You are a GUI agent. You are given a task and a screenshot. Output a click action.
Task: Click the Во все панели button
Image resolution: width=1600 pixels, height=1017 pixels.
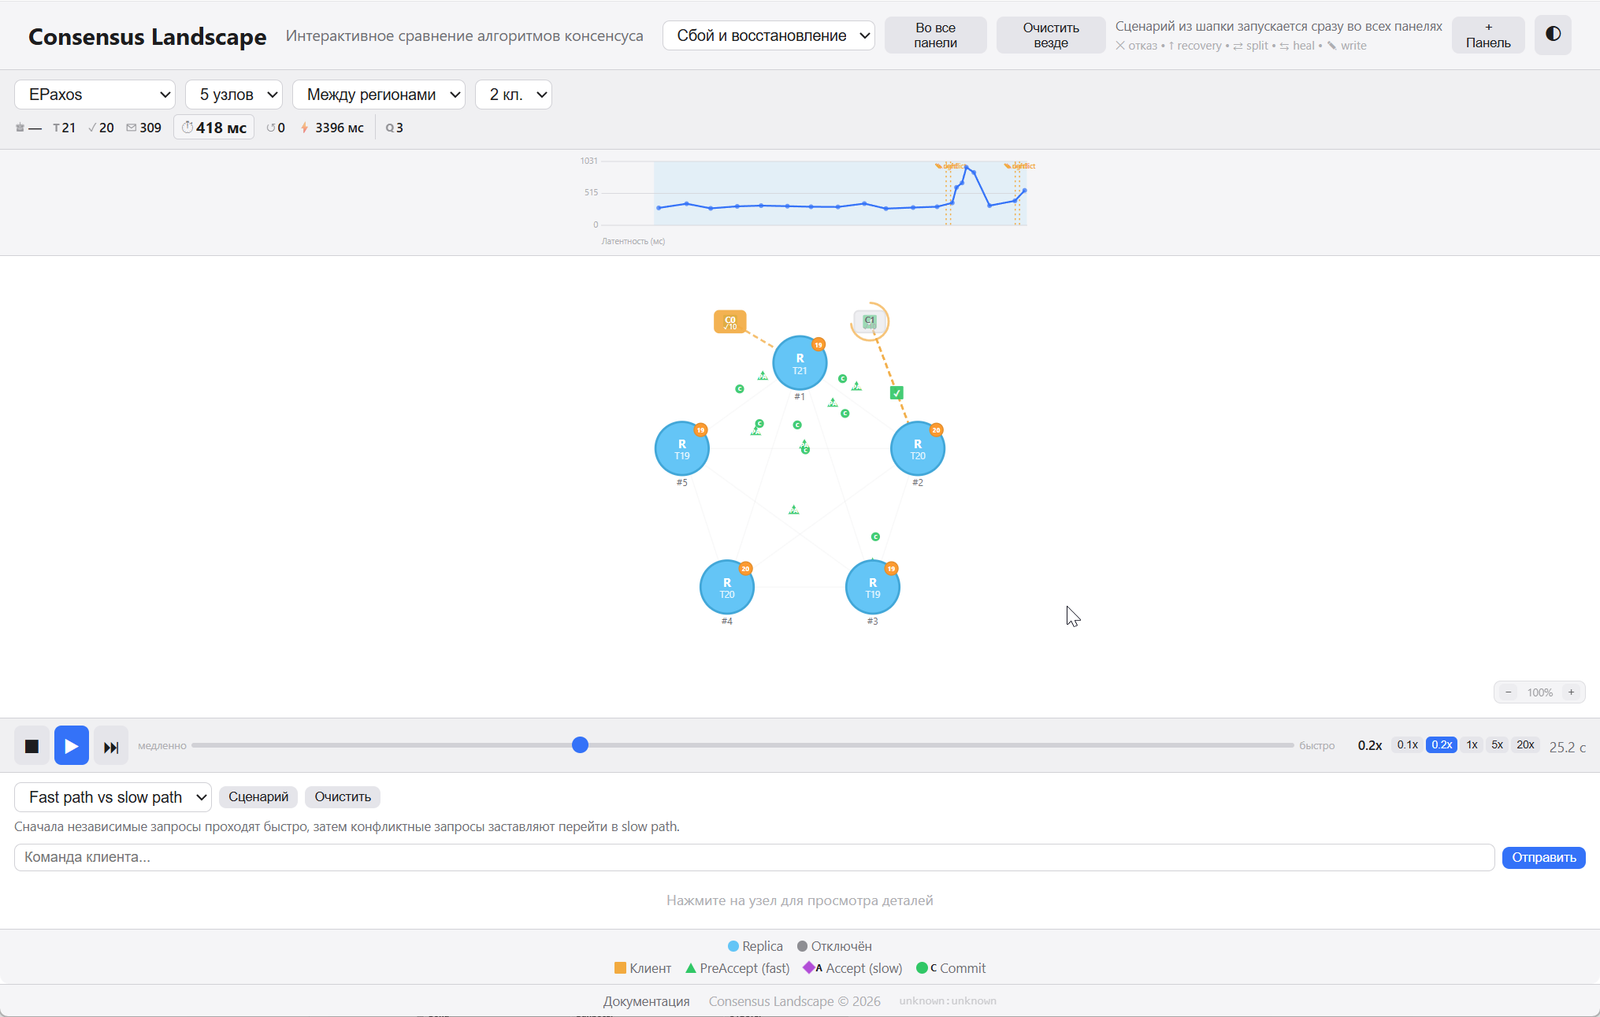(x=936, y=36)
